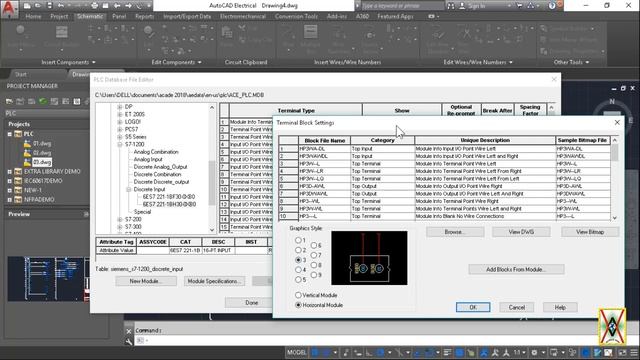Viewport: 640px width, 360px height.
Task: Click the View Bitmap button
Action: (x=590, y=232)
